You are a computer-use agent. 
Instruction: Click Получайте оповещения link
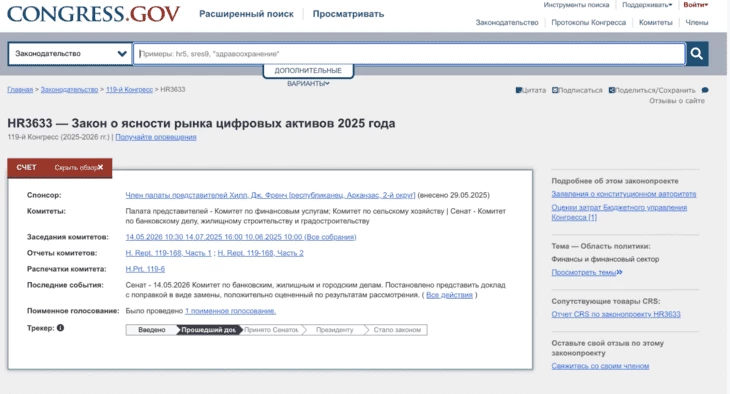(156, 137)
